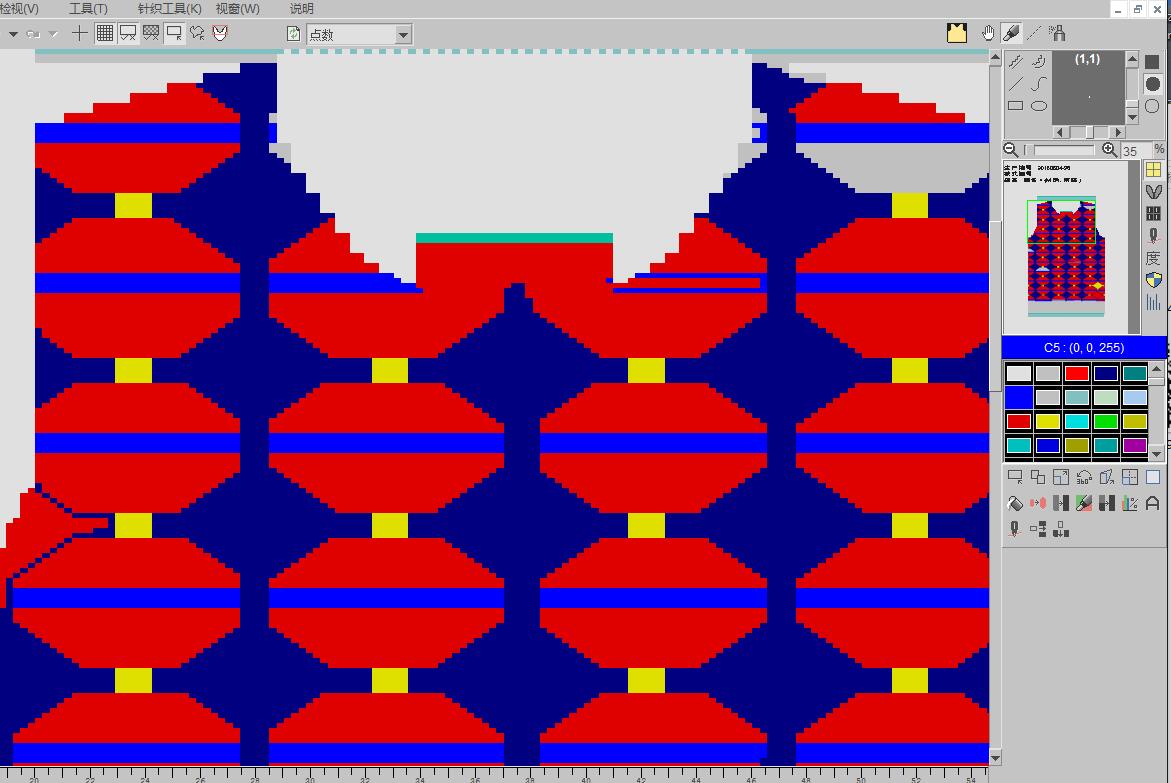This screenshot has width=1171, height=783.
Task: Open the 工具(T) menu
Action: pyautogui.click(x=88, y=8)
